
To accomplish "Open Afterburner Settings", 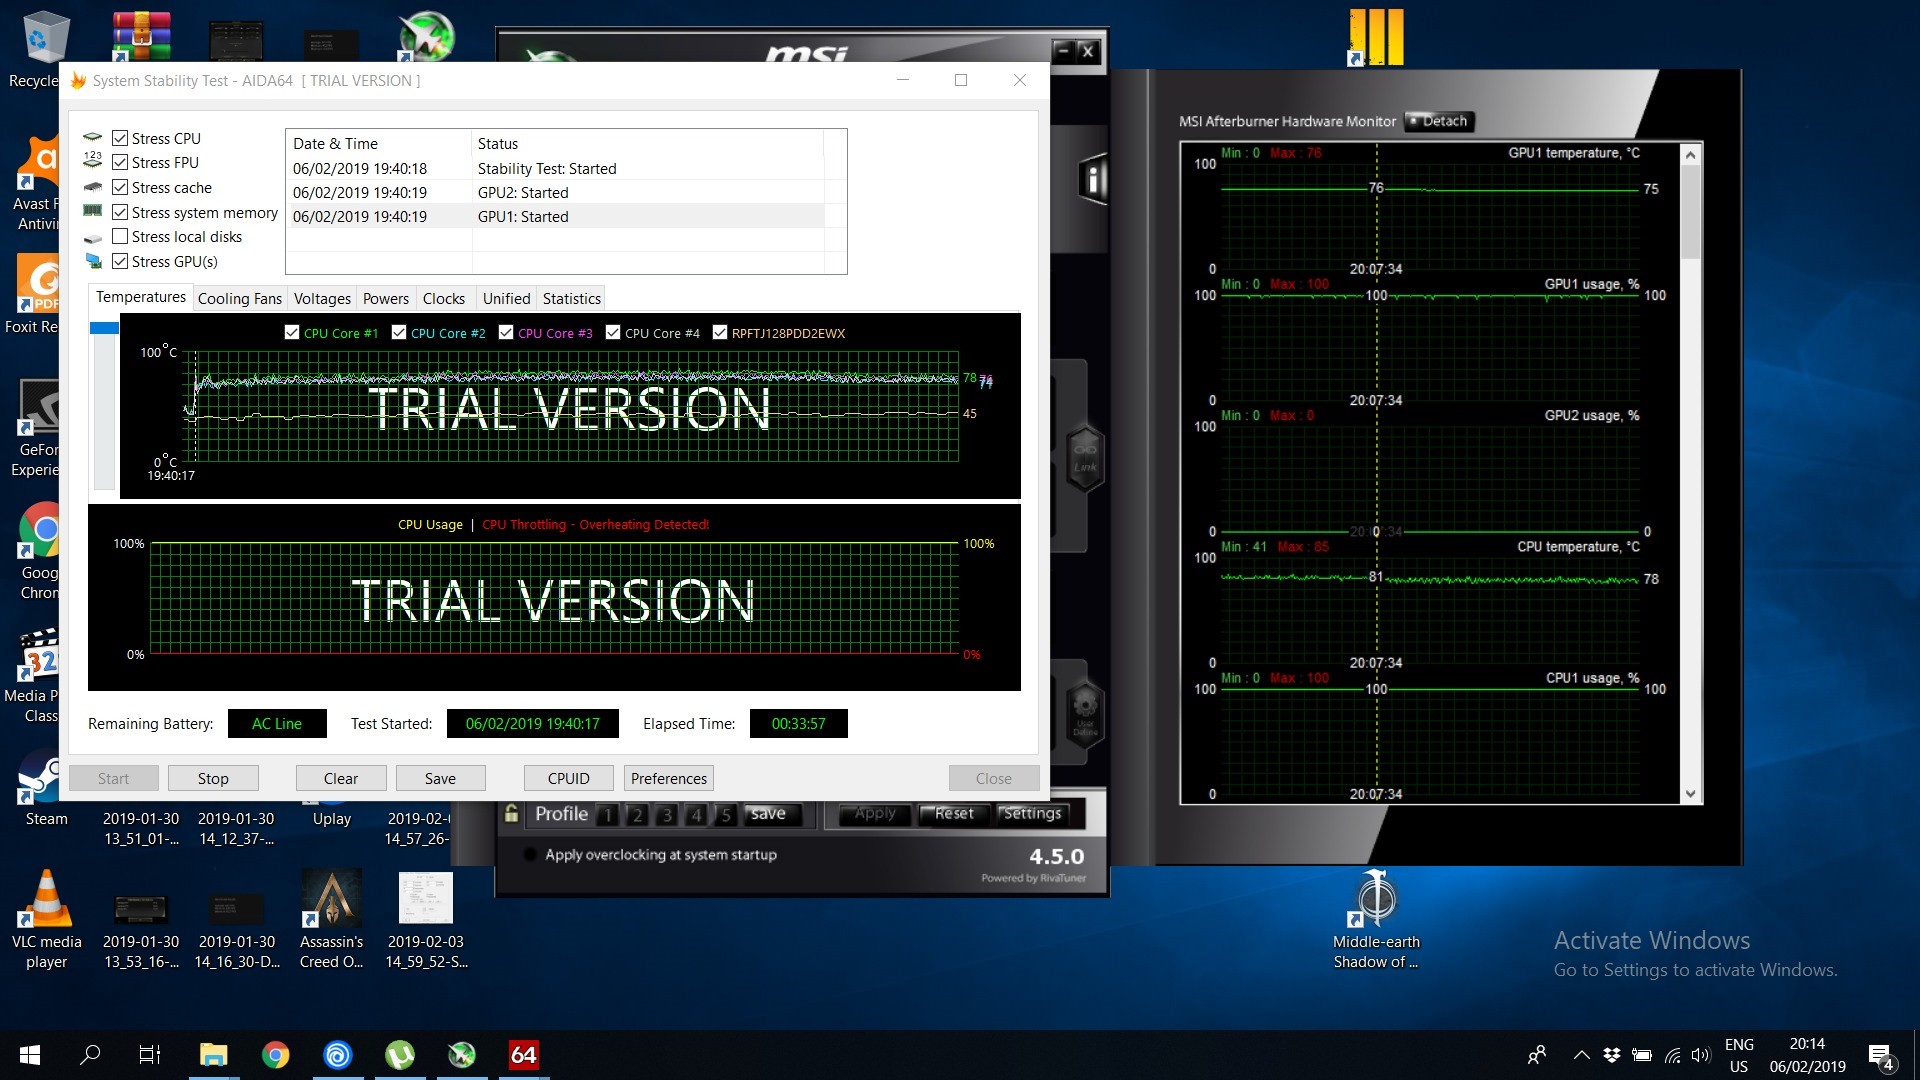I will [1032, 814].
